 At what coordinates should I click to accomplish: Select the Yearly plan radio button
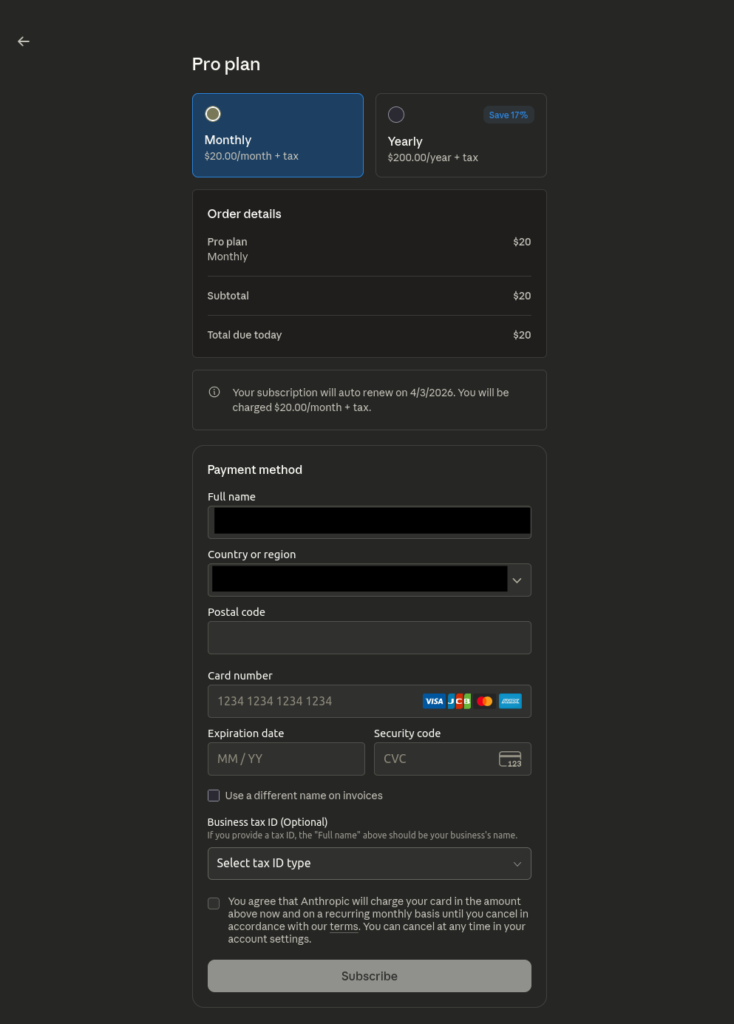pos(396,115)
